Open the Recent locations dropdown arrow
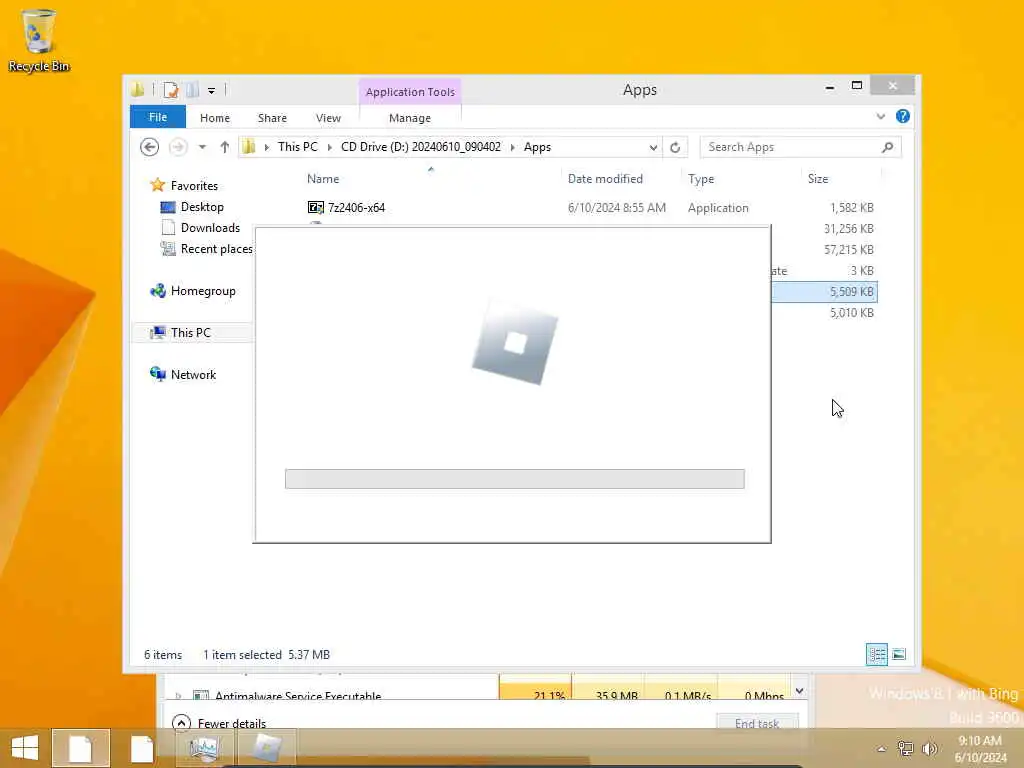Image resolution: width=1024 pixels, height=768 pixels. coord(202,147)
